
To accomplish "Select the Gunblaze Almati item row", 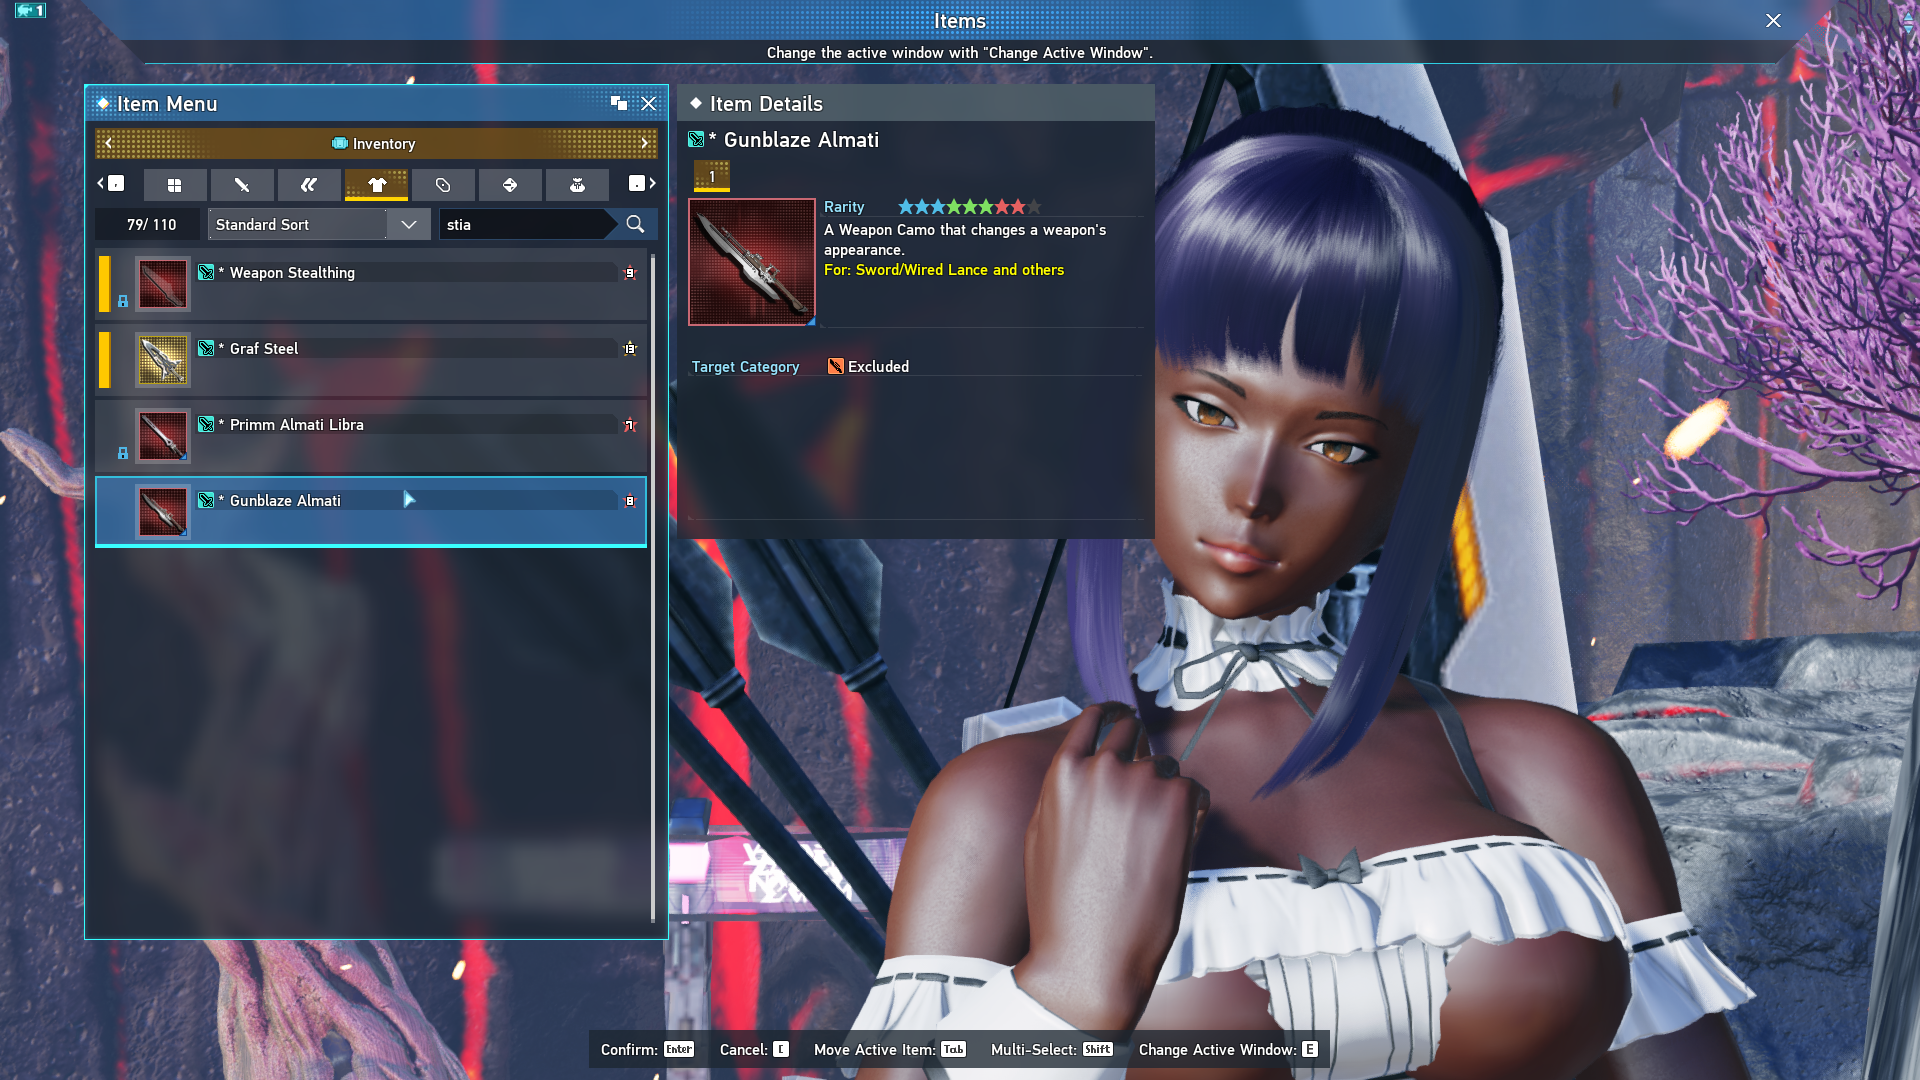I will pos(371,512).
